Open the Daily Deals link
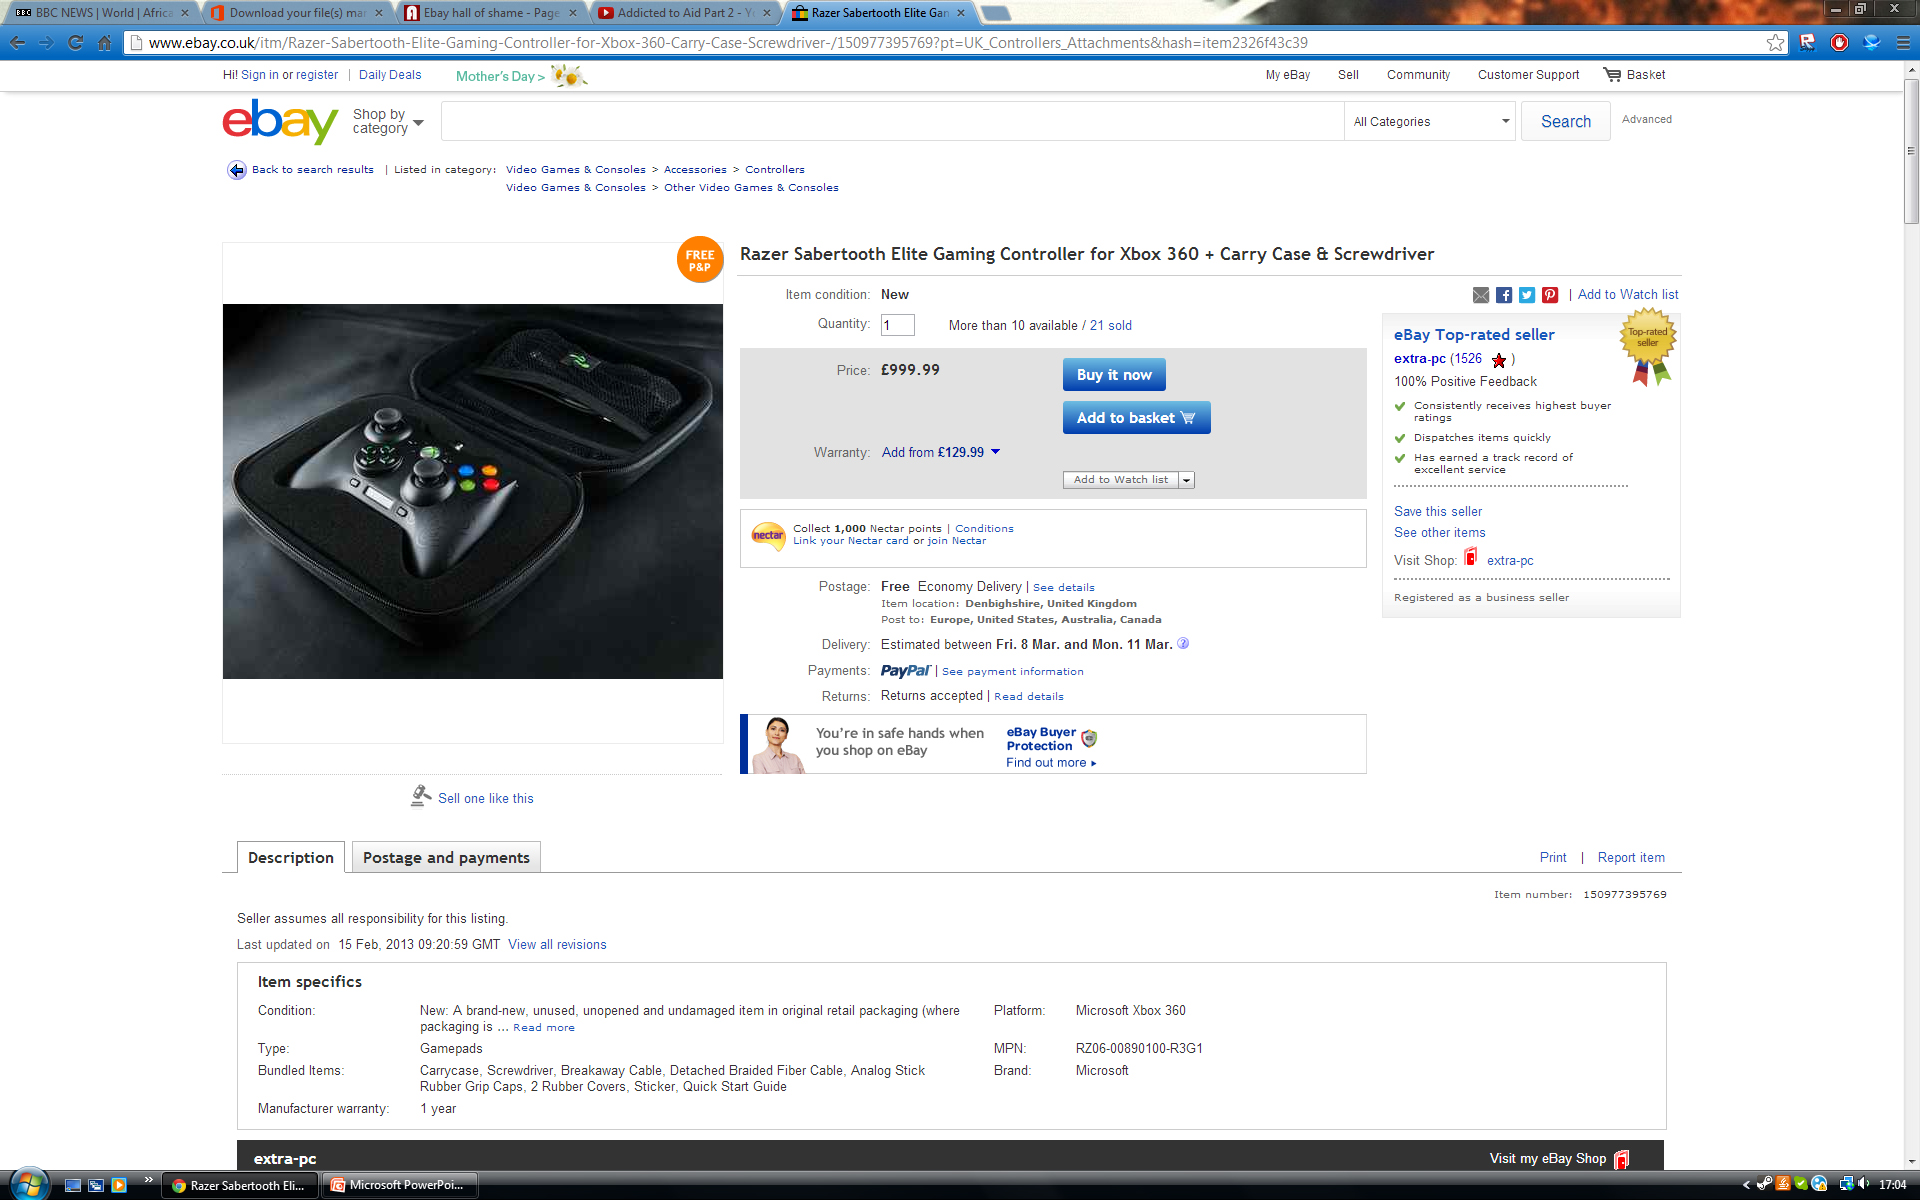Screen dimensions: 1920x1200 coord(390,75)
